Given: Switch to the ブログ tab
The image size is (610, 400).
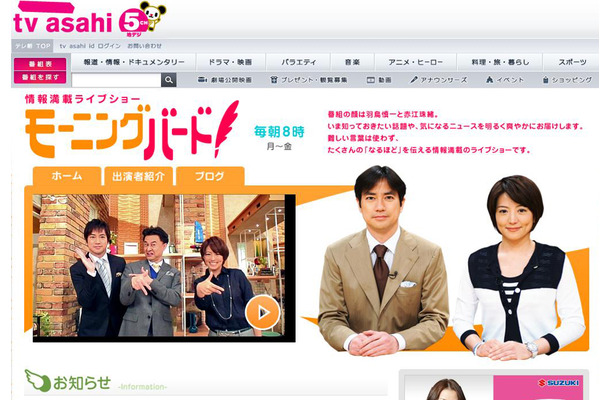Looking at the screenshot, I should [x=210, y=176].
